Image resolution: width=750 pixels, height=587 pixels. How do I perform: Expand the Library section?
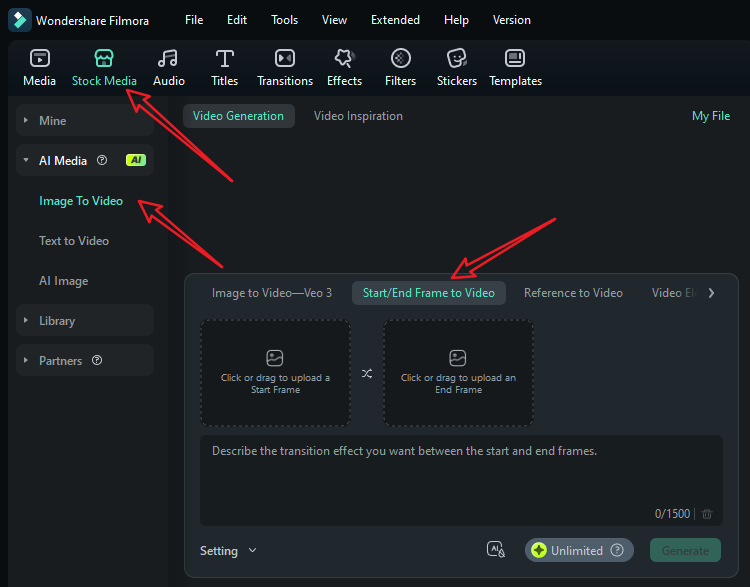coord(26,320)
